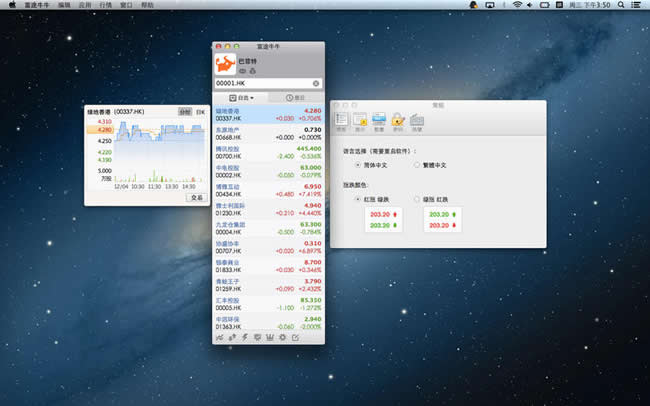The width and height of the screenshot is (650, 406).
Task: Click the line chart icon in bottom toolbar
Action: pos(220,338)
